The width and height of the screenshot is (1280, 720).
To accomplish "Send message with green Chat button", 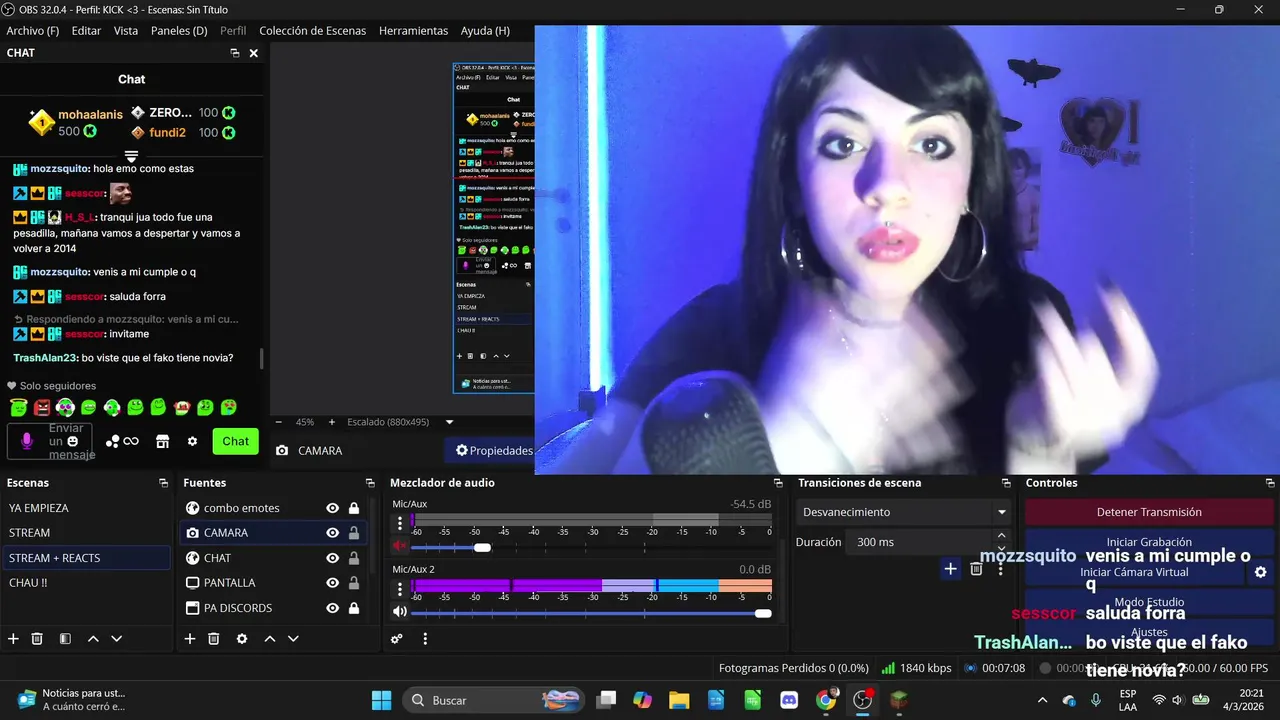I will (x=235, y=441).
